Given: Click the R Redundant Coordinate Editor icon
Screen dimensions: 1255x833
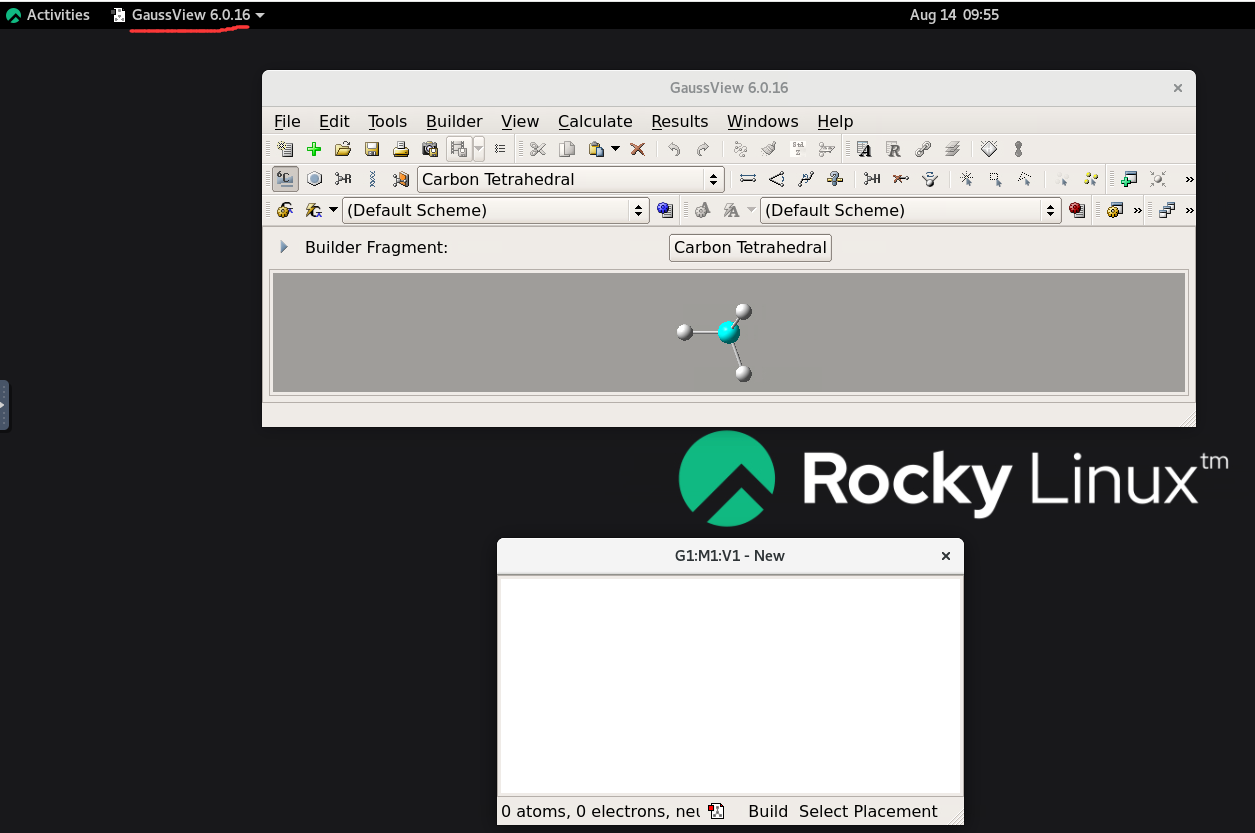Looking at the screenshot, I should pos(894,149).
